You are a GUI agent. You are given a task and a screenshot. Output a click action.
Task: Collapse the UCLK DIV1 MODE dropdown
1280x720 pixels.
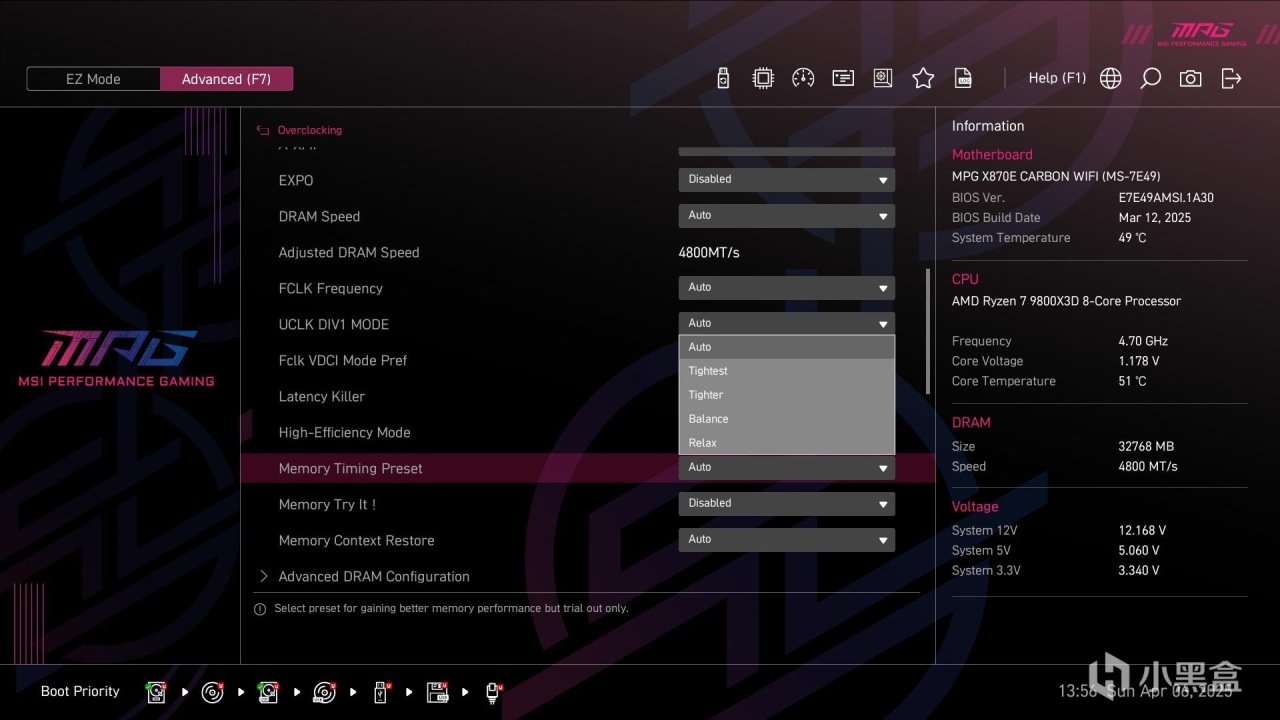[x=787, y=323]
